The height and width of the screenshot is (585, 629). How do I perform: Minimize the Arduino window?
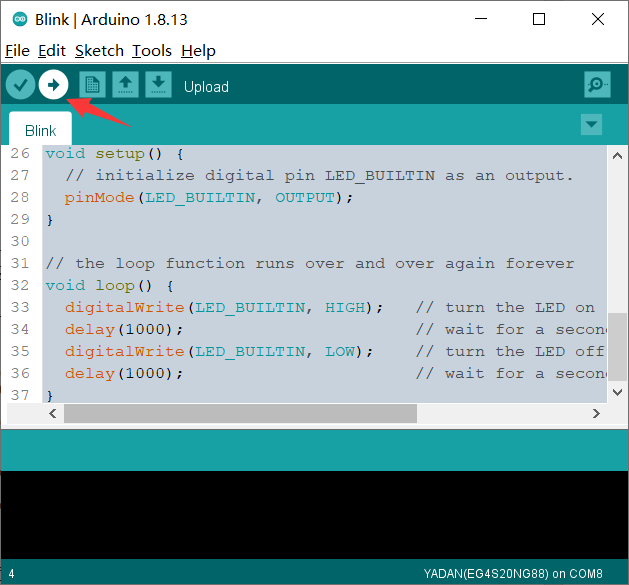[x=481, y=19]
